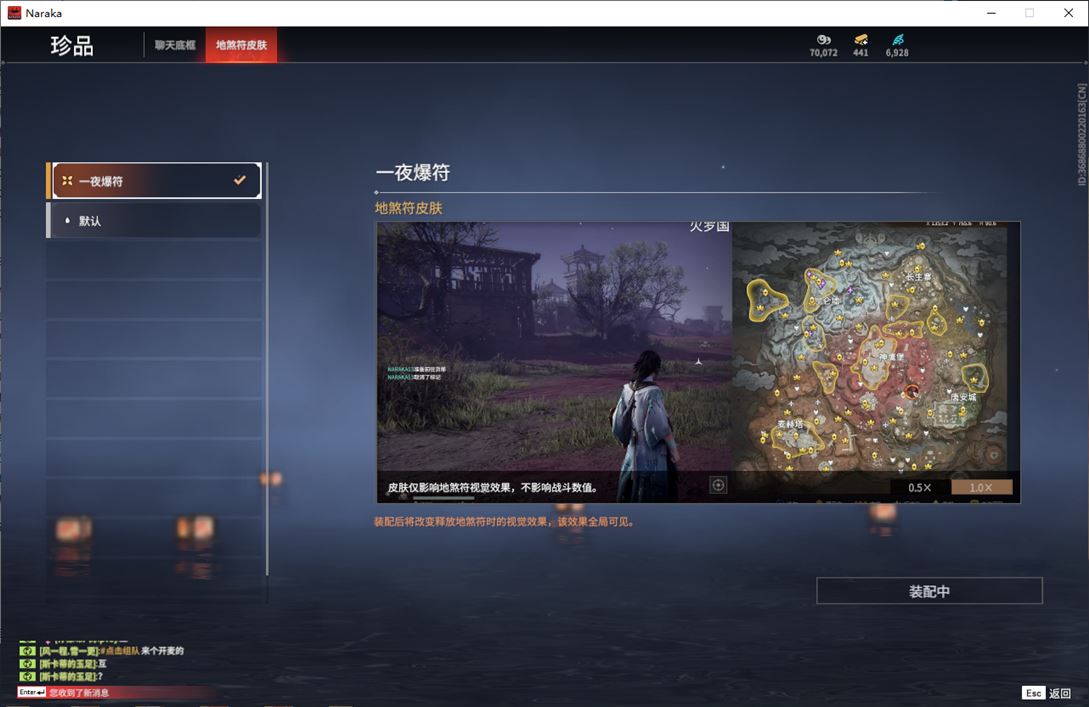Click the circular target icon in preview
This screenshot has width=1089, height=707.
(718, 485)
